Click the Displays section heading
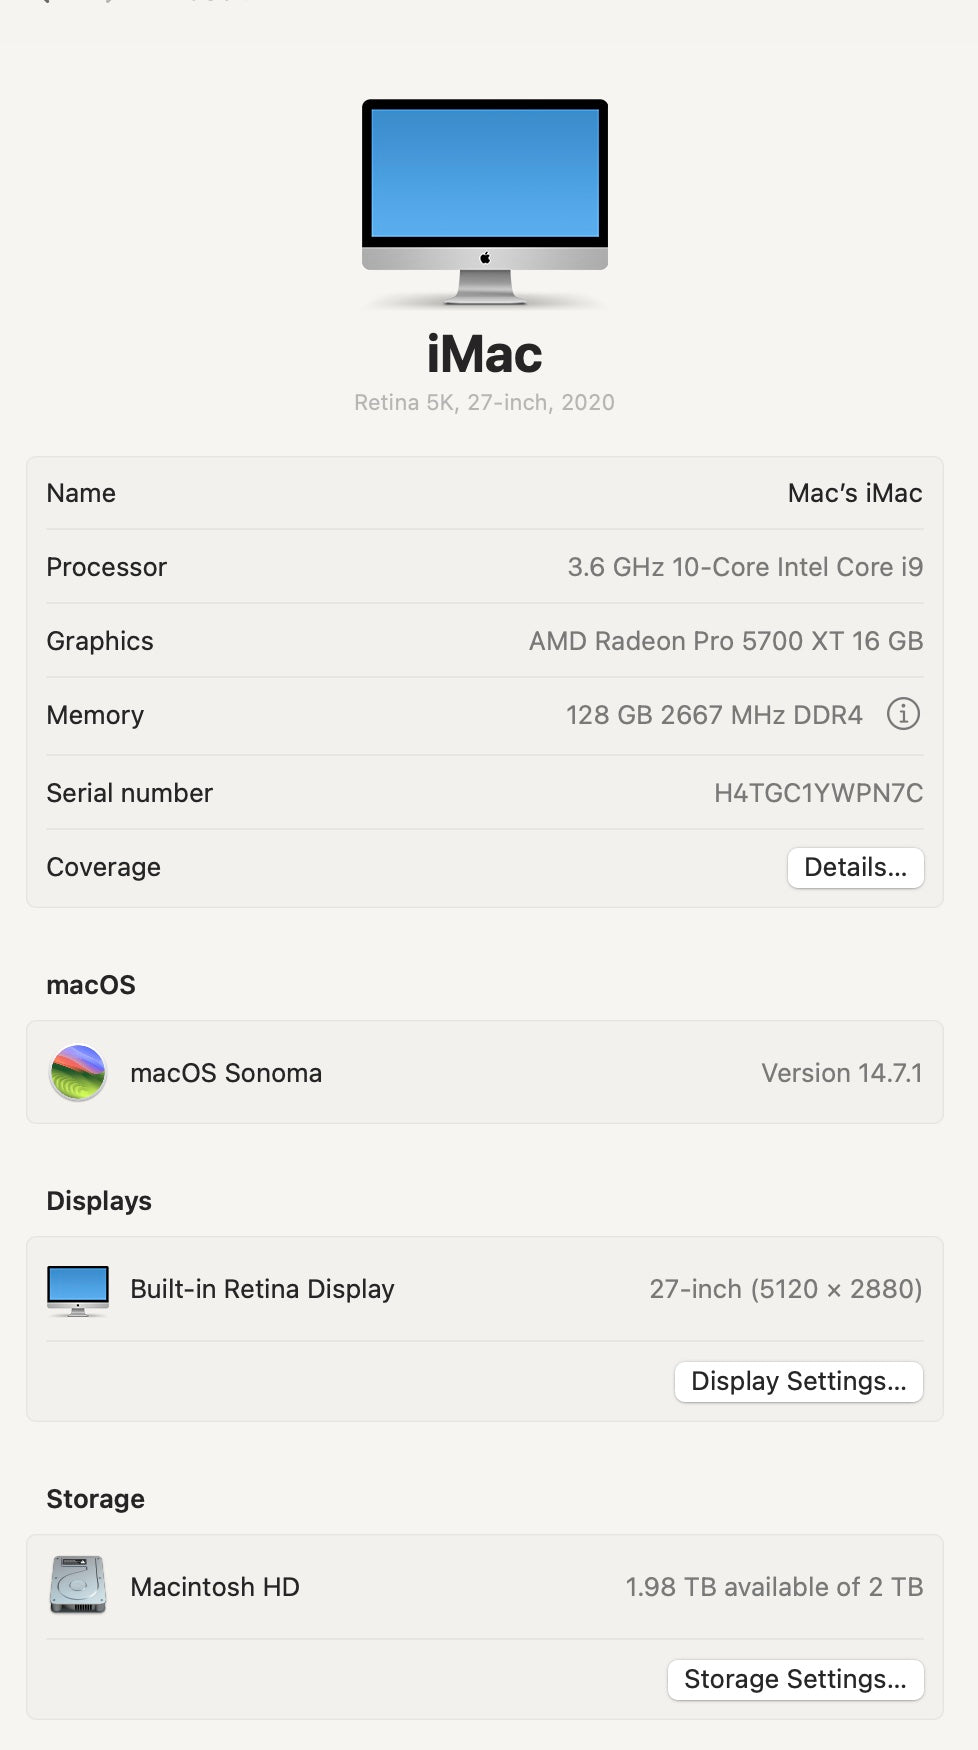This screenshot has width=978, height=1750. (98, 1200)
